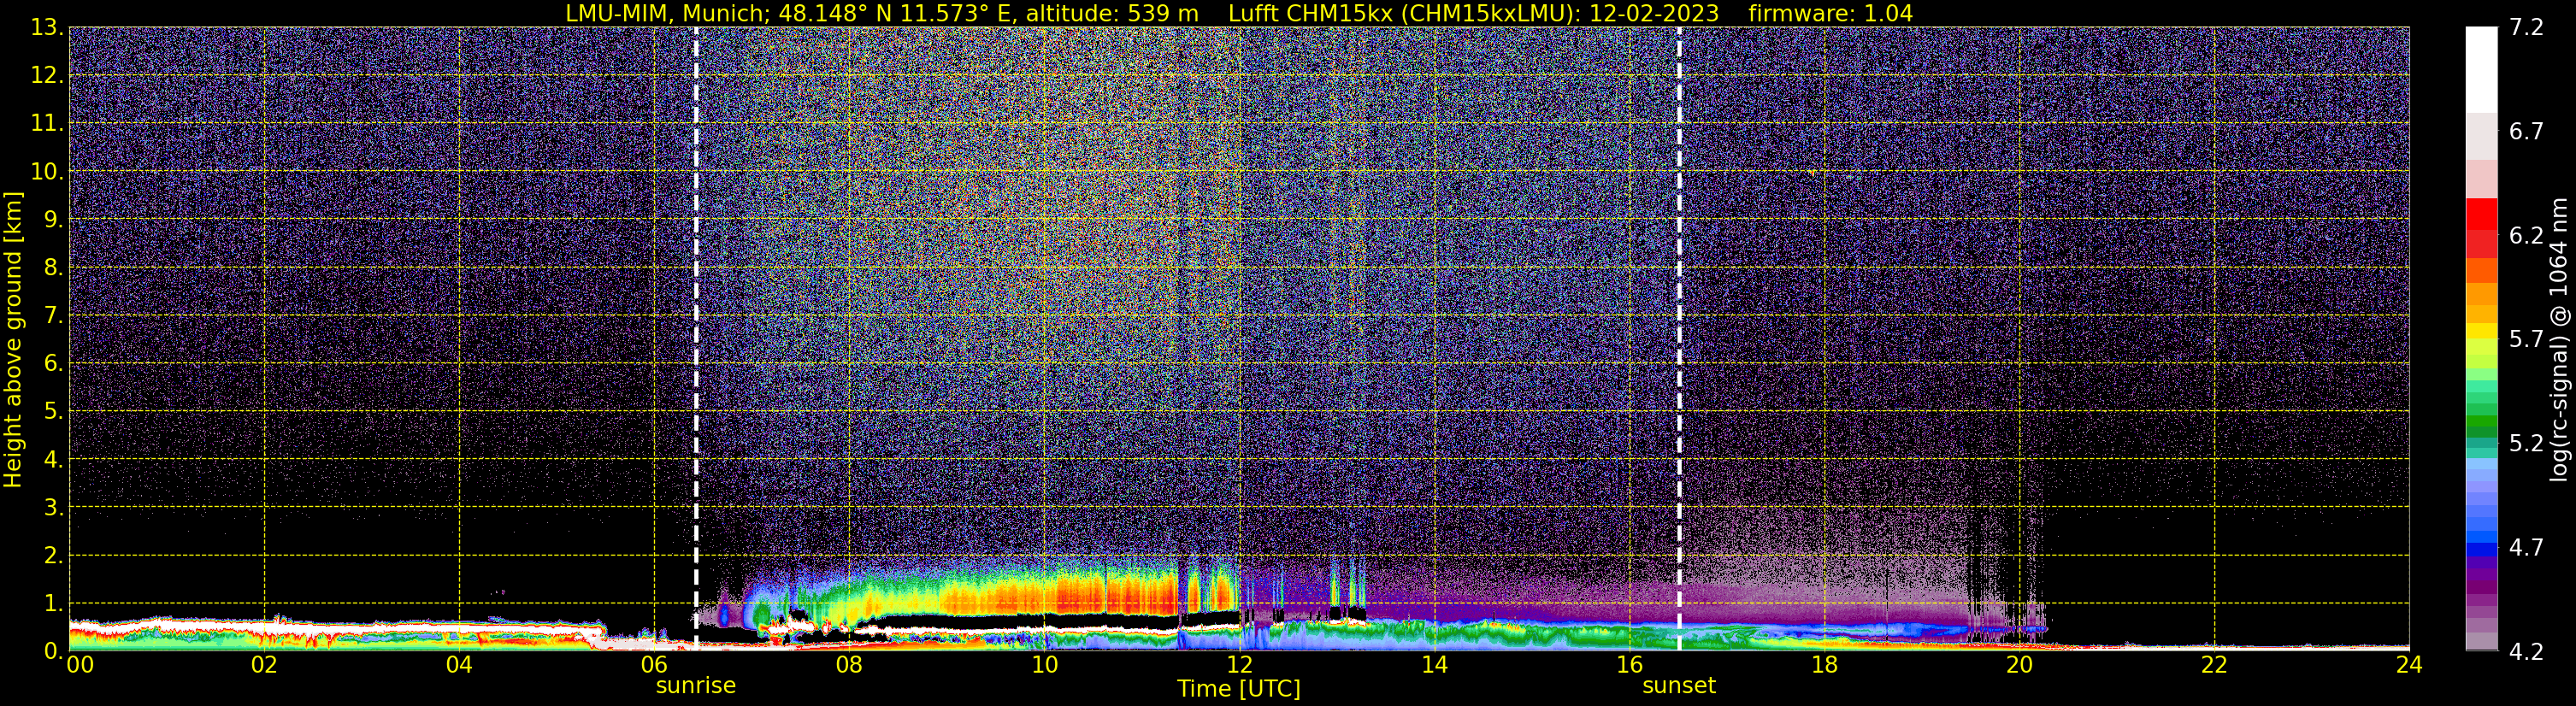This screenshot has height=706, width=2576.
Task: Click the '06' time tick label
Action: click(654, 665)
